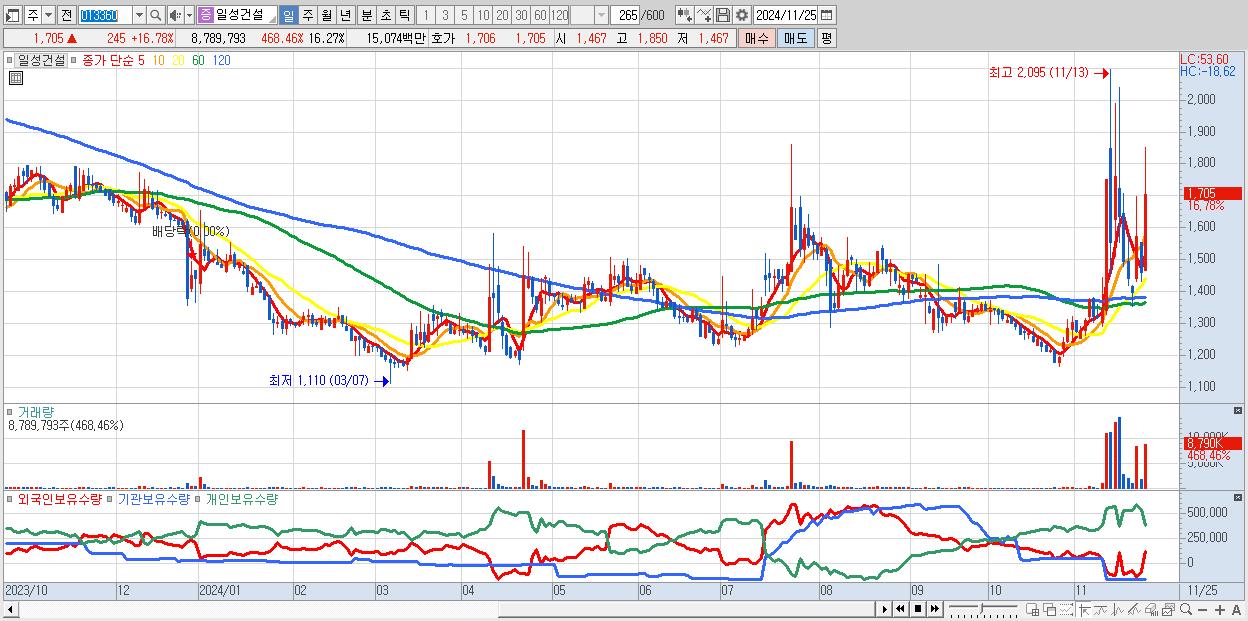Open chart settings gear icon
Viewport: 1248px width, 621px height.
[742, 16]
